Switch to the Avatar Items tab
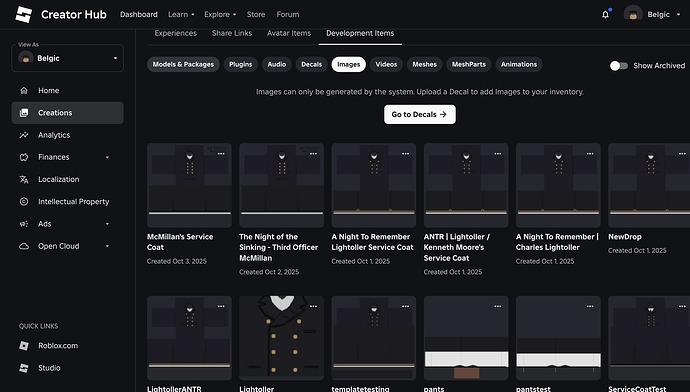Viewport: 690px width, 392px height. [289, 33]
